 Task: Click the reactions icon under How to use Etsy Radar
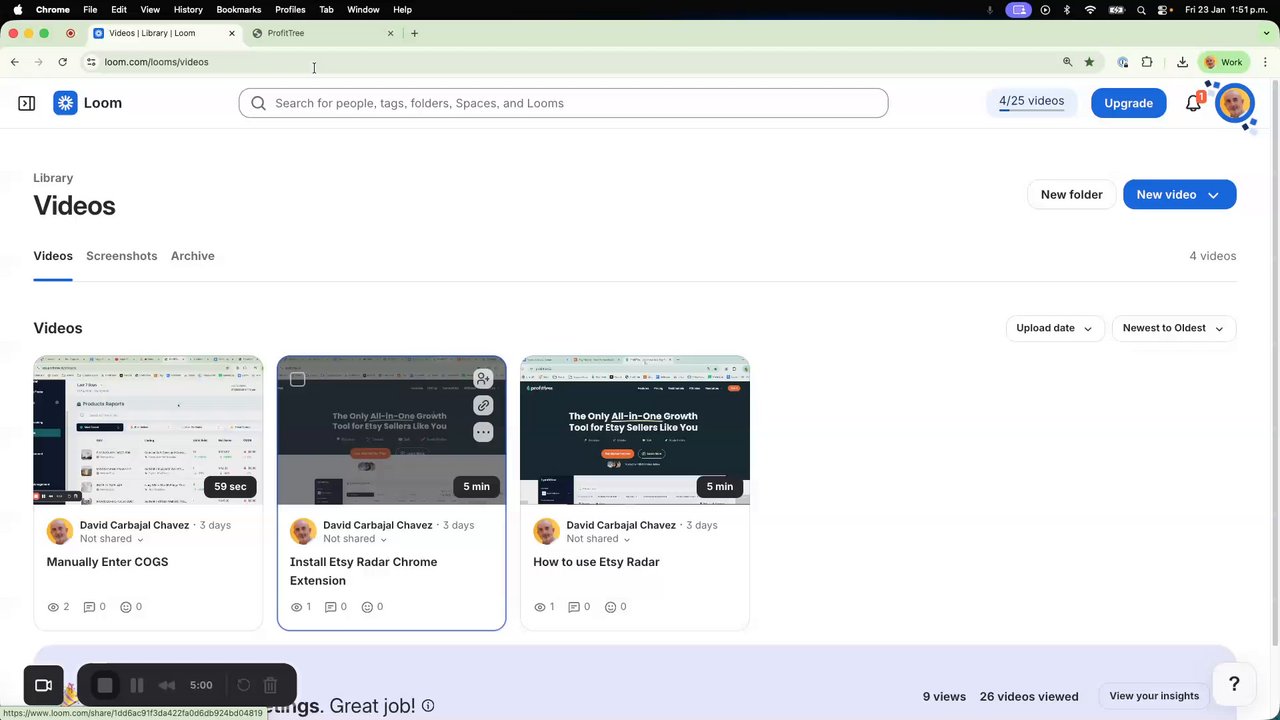pos(611,607)
